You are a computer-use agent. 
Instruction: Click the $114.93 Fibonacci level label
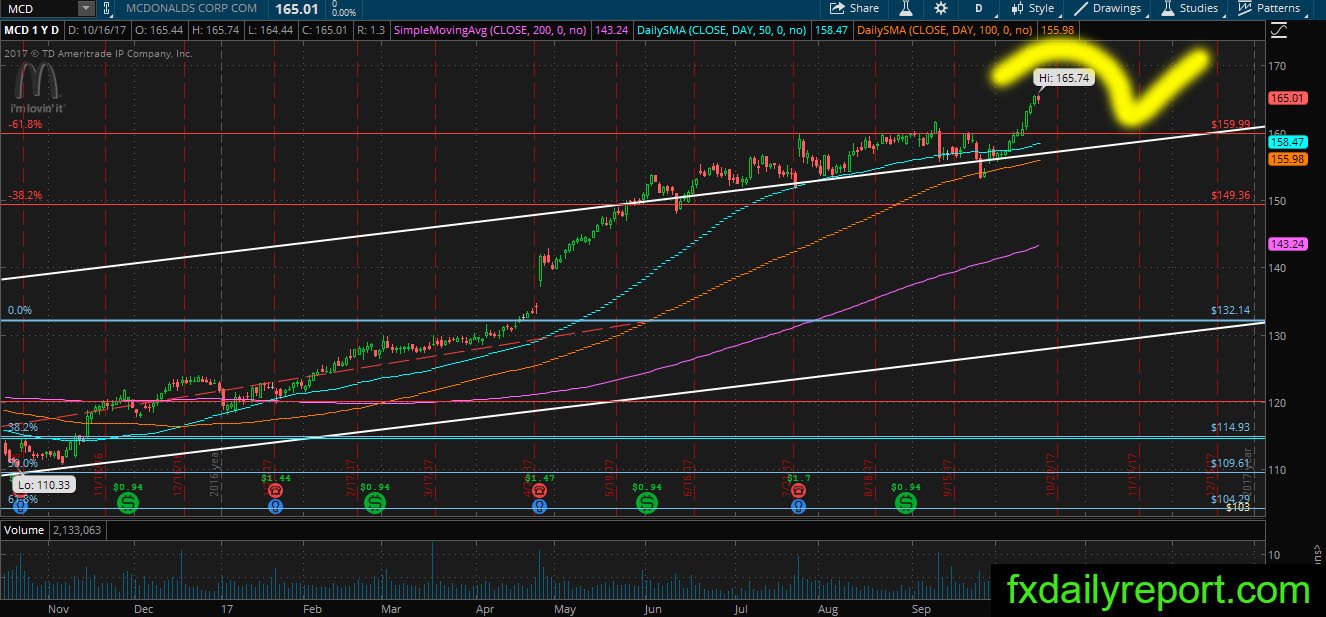pyautogui.click(x=1230, y=427)
